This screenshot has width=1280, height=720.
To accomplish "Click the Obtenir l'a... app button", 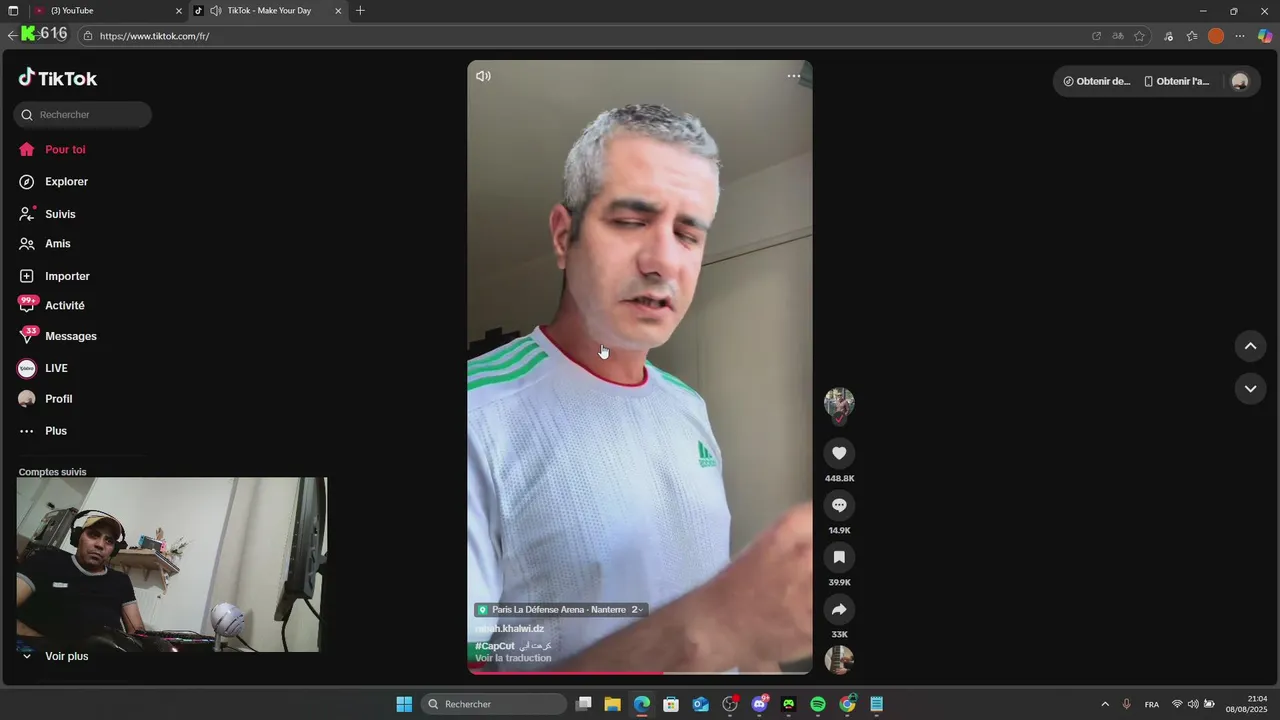I will tap(1177, 82).
